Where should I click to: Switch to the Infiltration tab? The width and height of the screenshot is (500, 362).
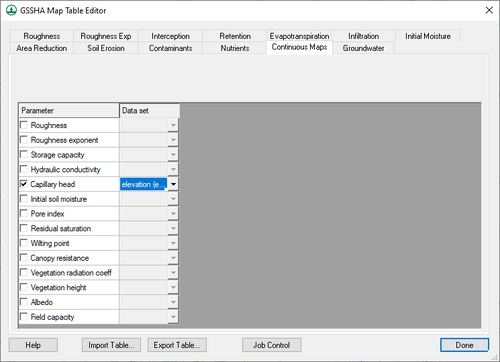coord(363,36)
